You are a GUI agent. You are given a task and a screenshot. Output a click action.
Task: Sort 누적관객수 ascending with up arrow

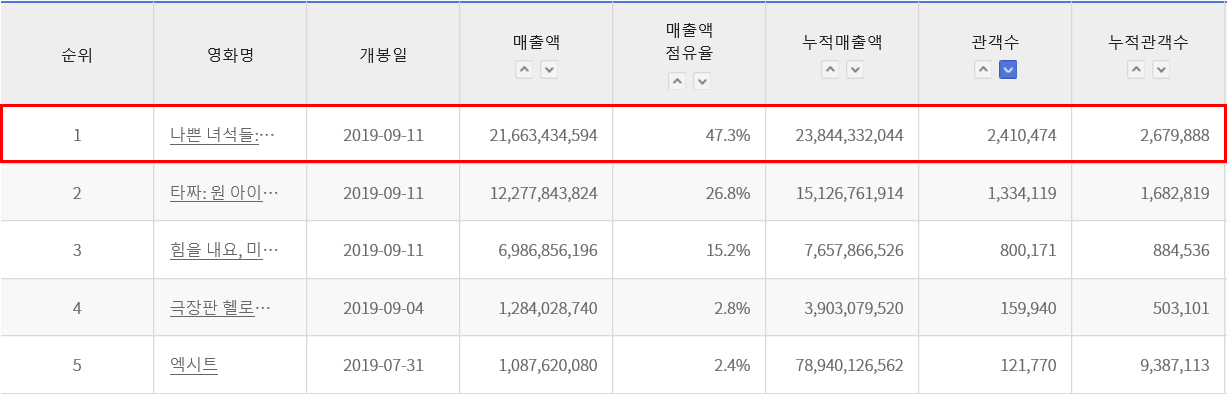1136,69
